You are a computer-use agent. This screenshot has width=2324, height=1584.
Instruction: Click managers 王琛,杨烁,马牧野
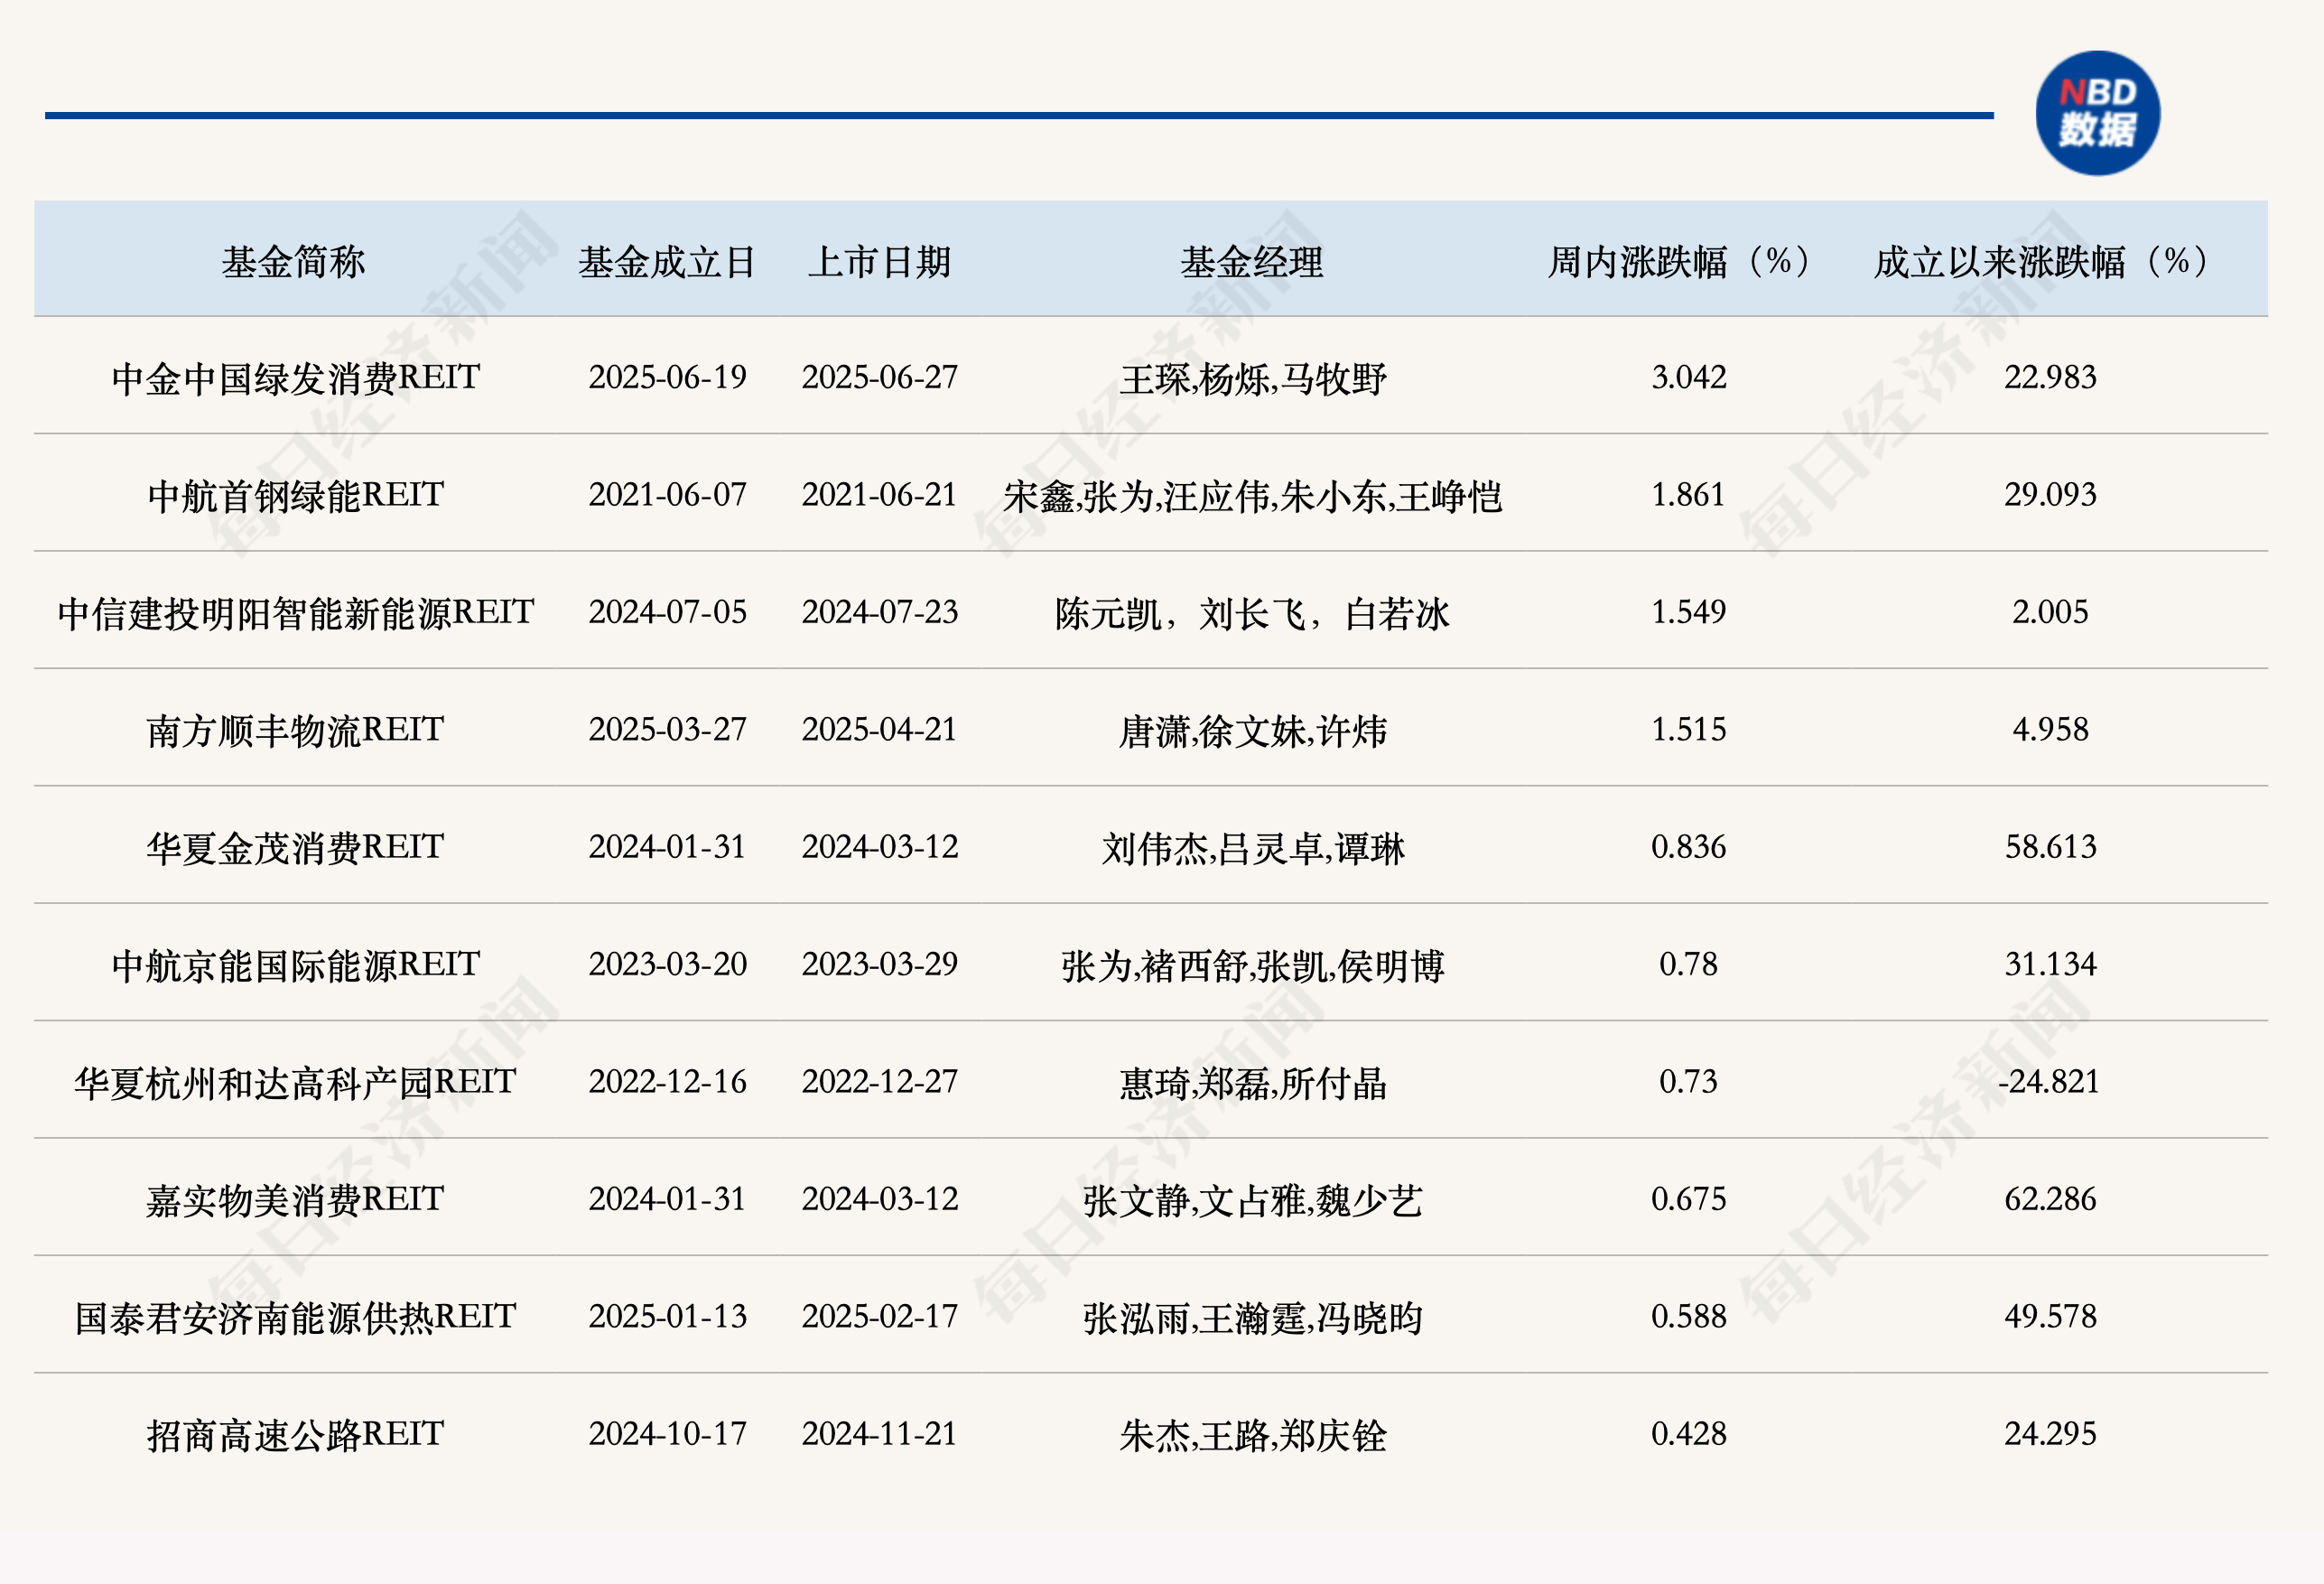1253,379
